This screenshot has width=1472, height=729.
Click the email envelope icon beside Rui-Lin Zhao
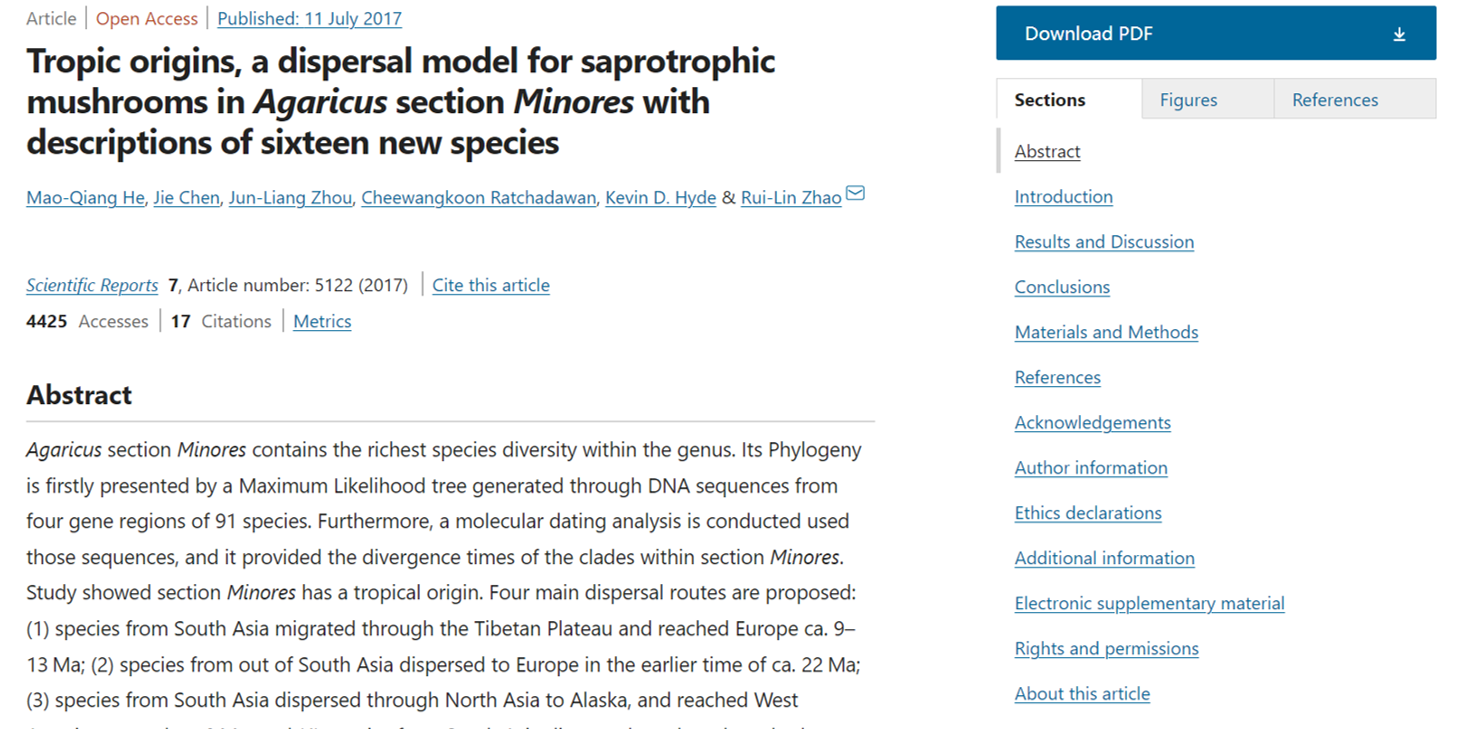point(855,193)
